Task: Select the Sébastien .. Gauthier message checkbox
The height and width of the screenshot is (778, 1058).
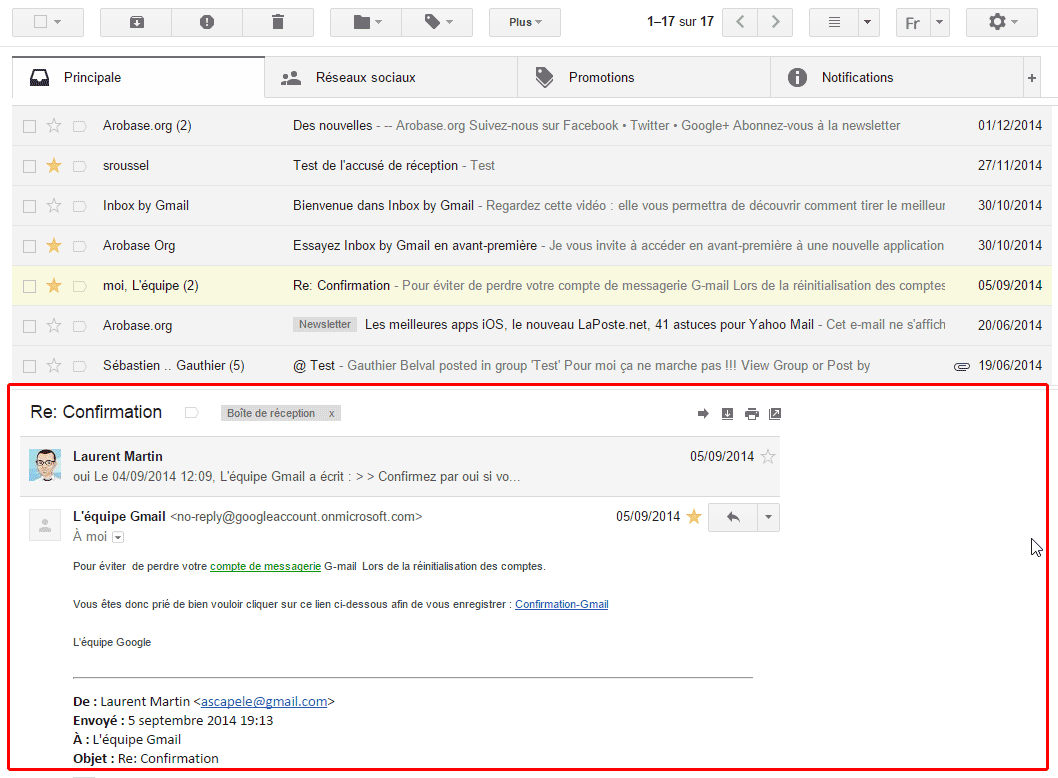Action: pyautogui.click(x=30, y=366)
